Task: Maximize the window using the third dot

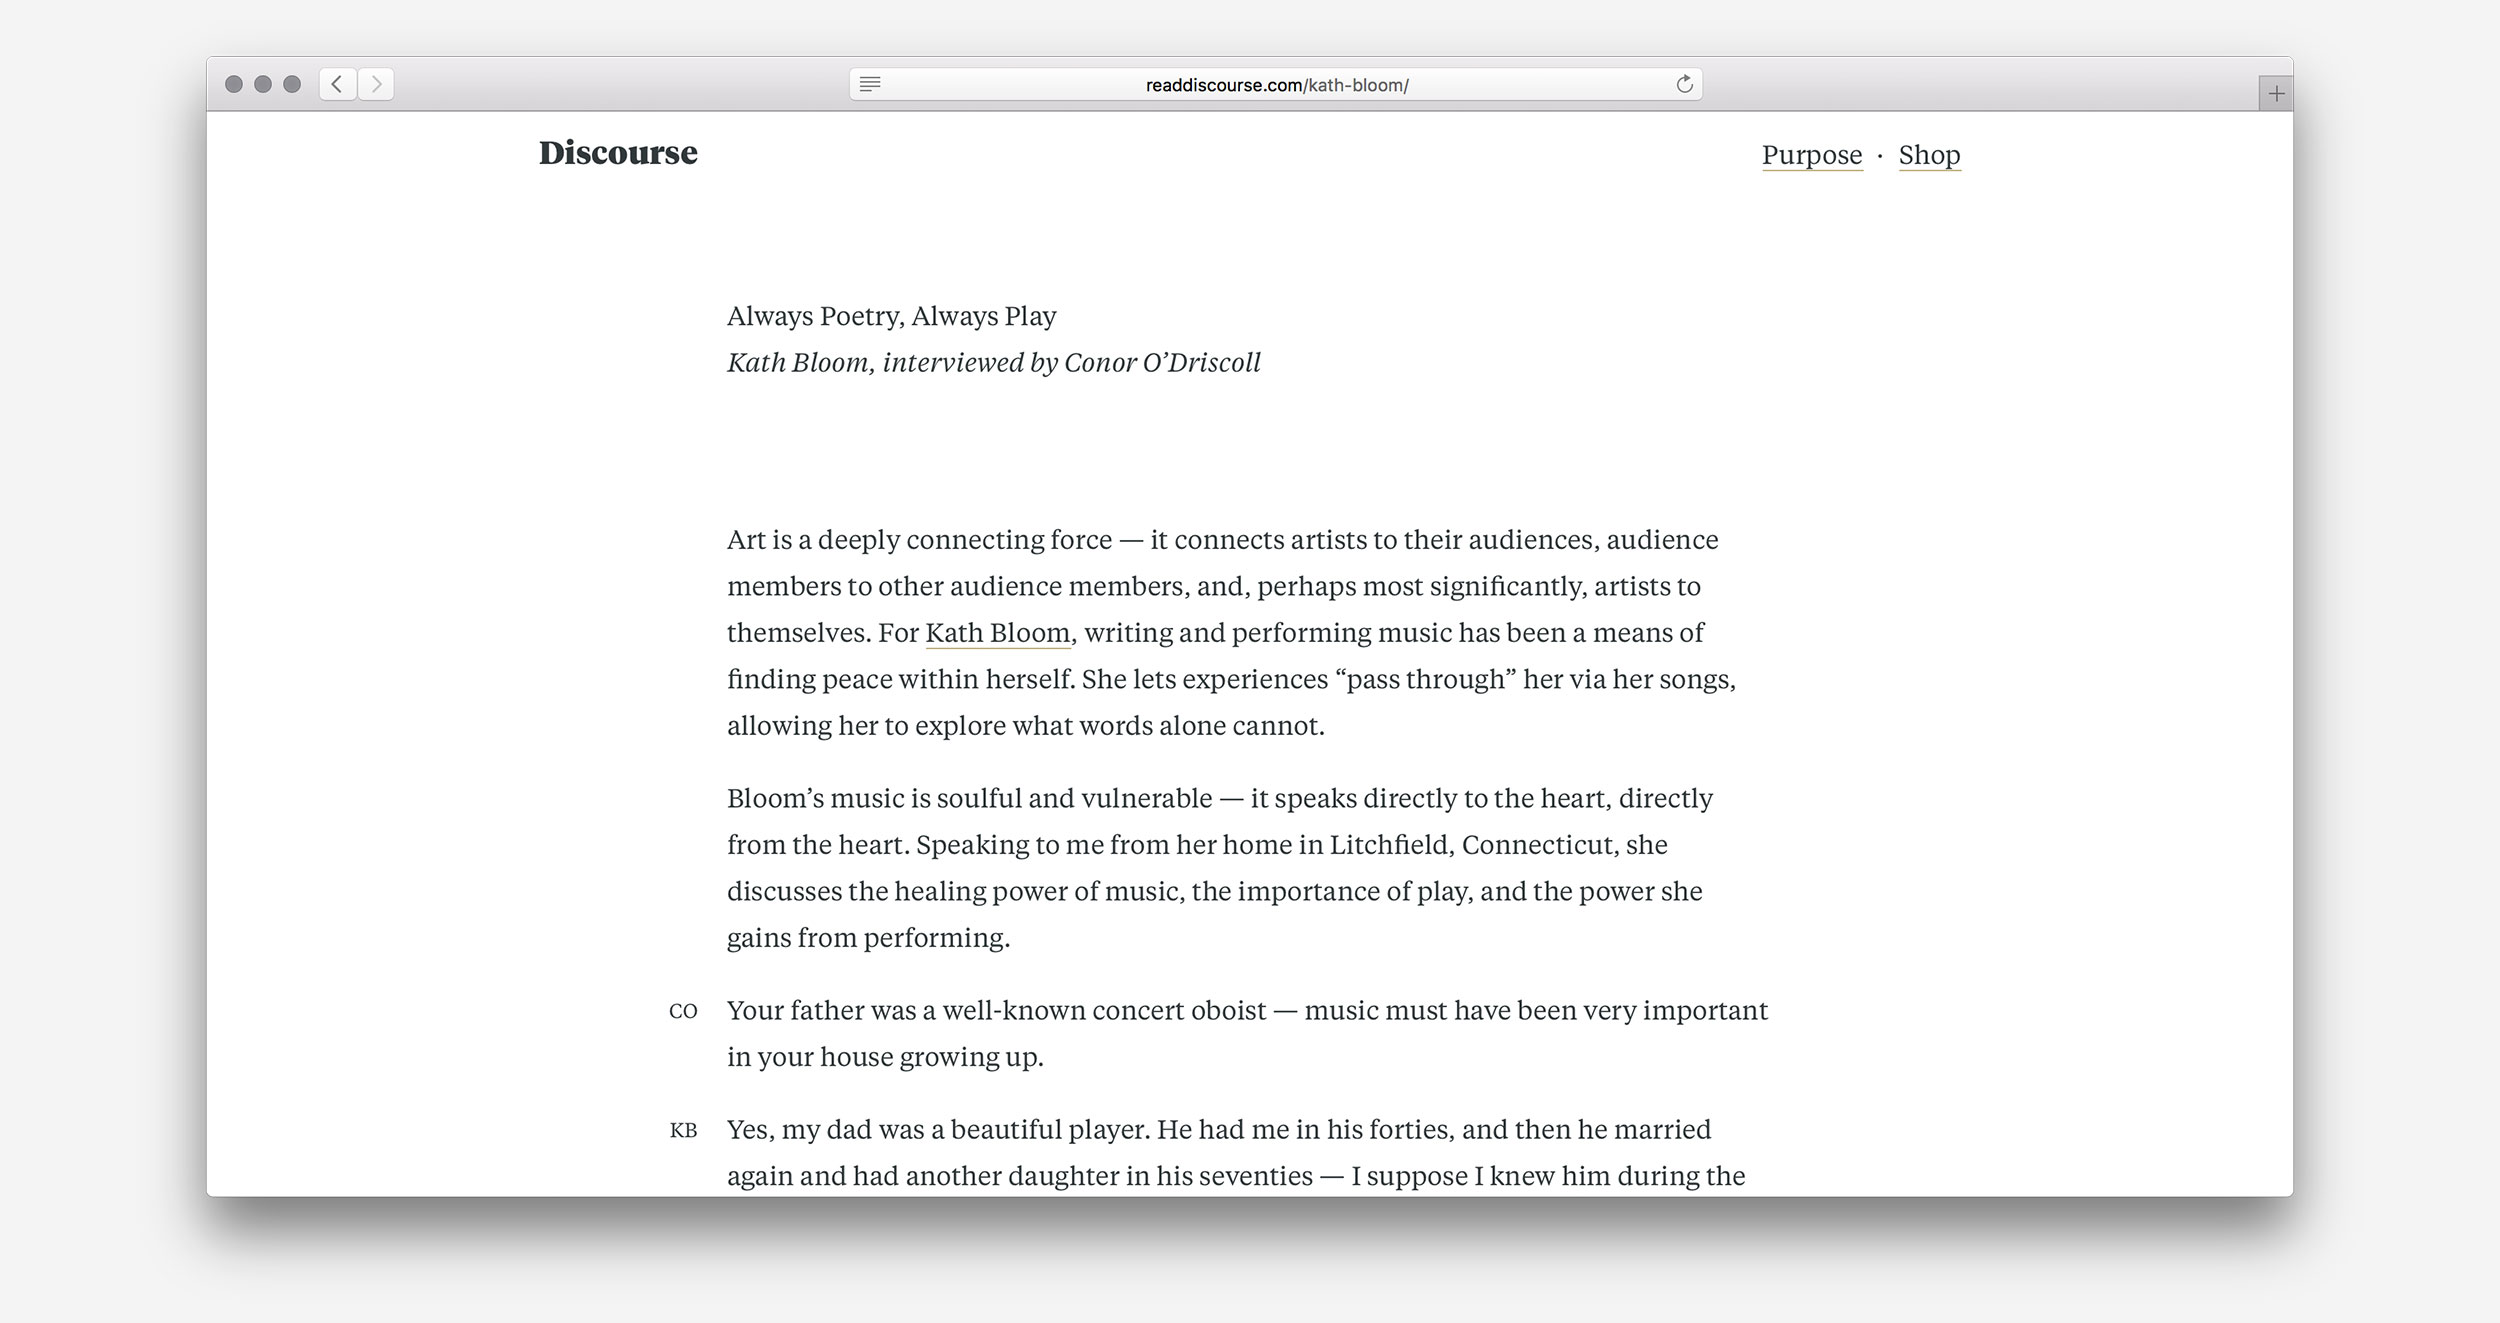Action: pos(292,84)
